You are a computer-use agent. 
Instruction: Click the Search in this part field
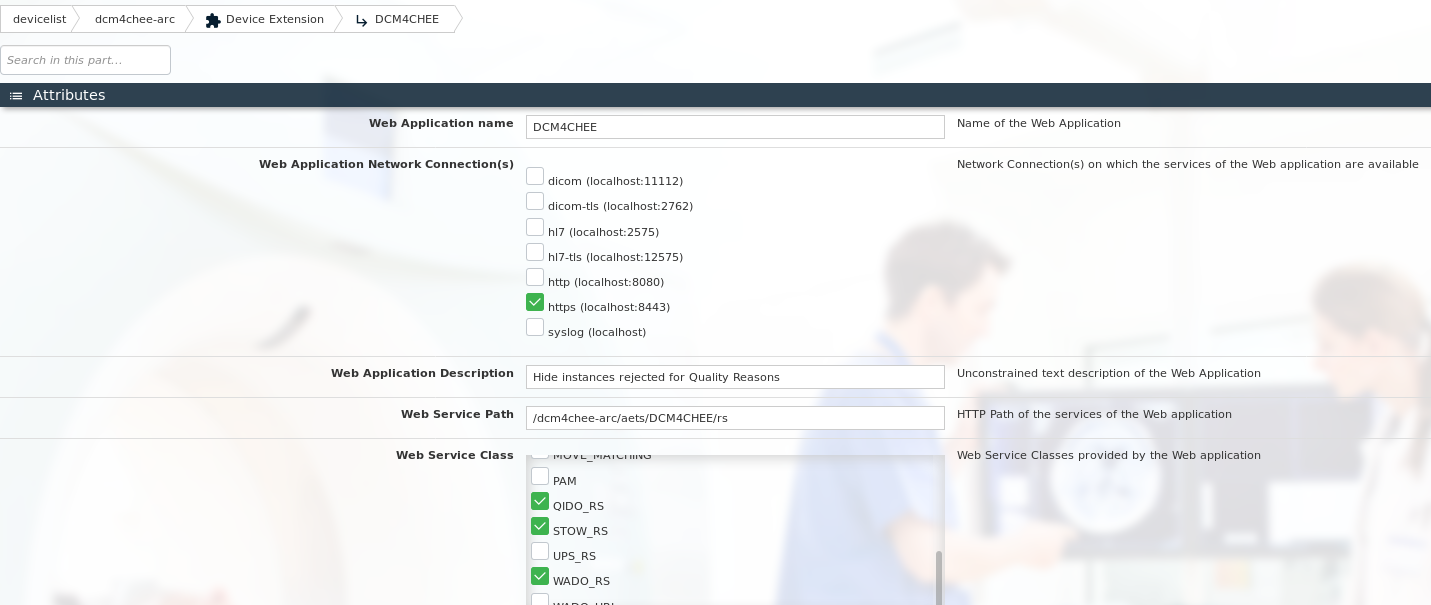tap(85, 60)
